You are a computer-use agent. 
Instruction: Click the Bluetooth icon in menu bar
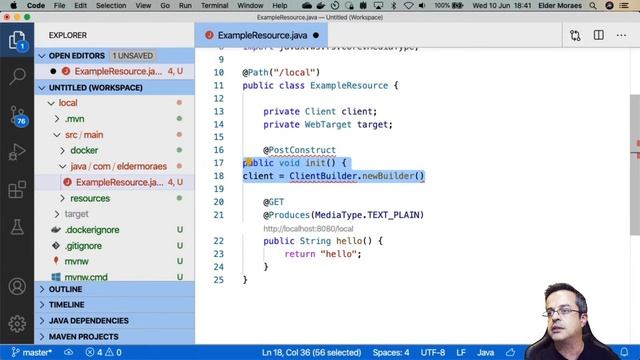coord(394,6)
